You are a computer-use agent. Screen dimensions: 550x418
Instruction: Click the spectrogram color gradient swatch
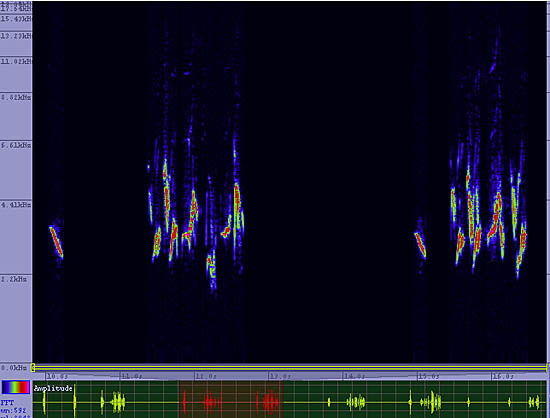(16, 387)
